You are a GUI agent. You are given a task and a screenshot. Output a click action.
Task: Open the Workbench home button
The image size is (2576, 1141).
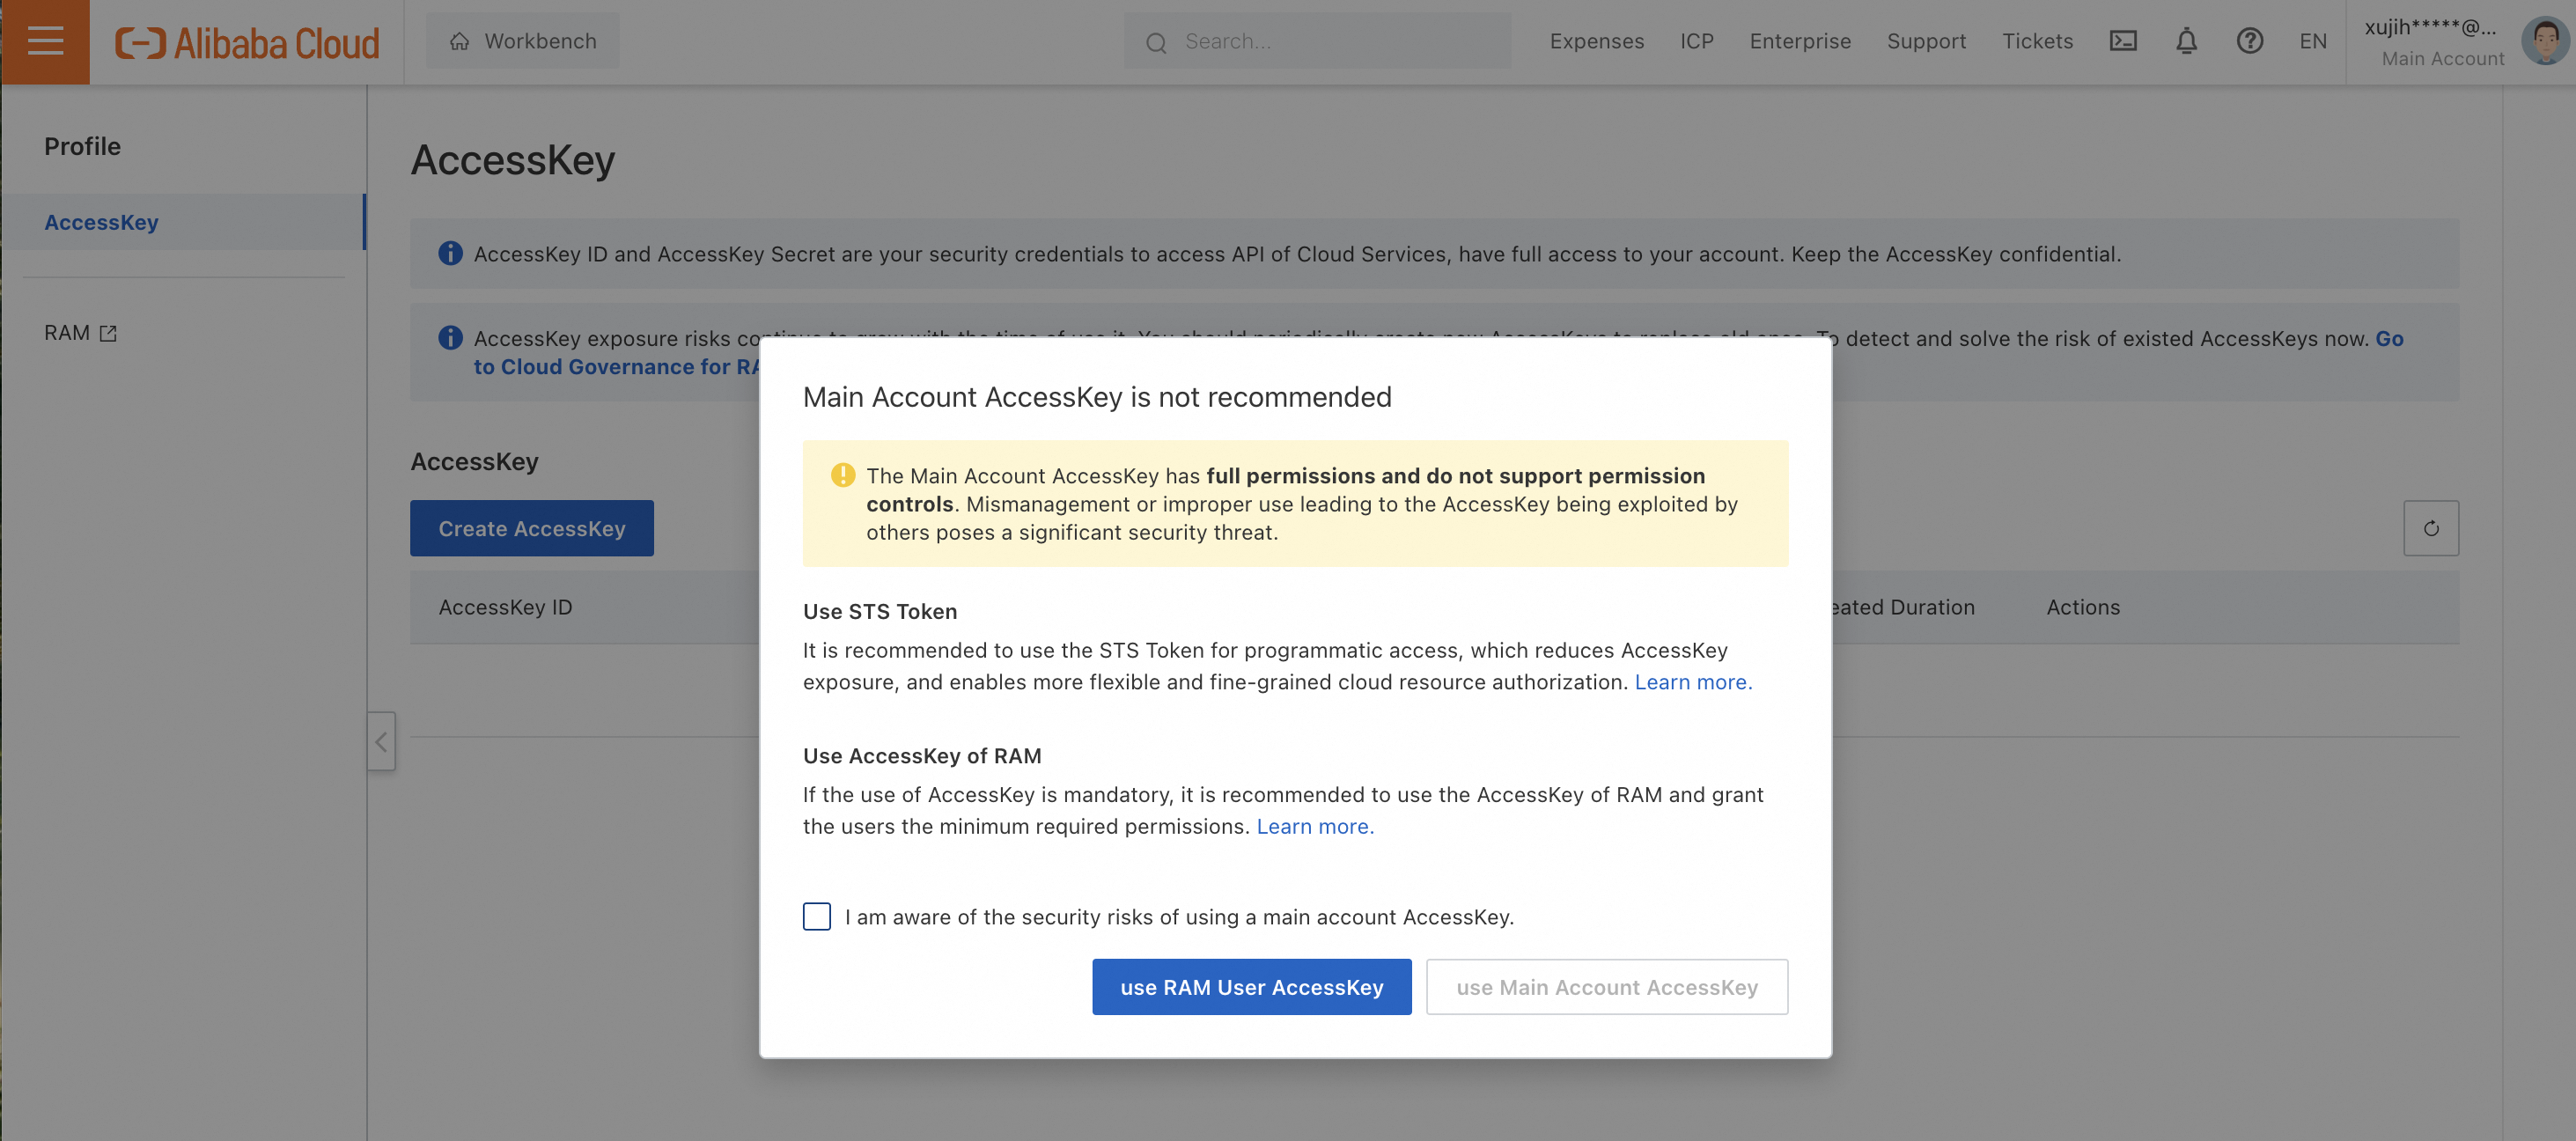point(522,41)
